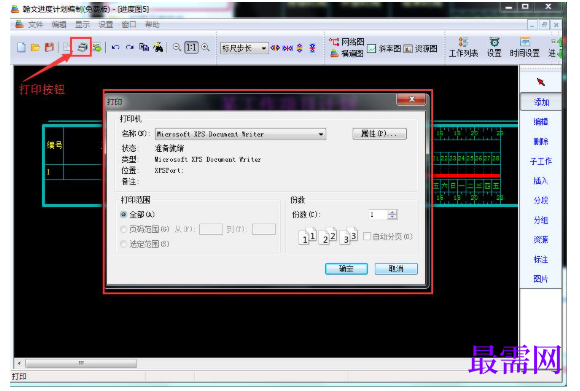The height and width of the screenshot is (391, 580).
Task: Click the Redo arrow icon
Action: pos(129,47)
